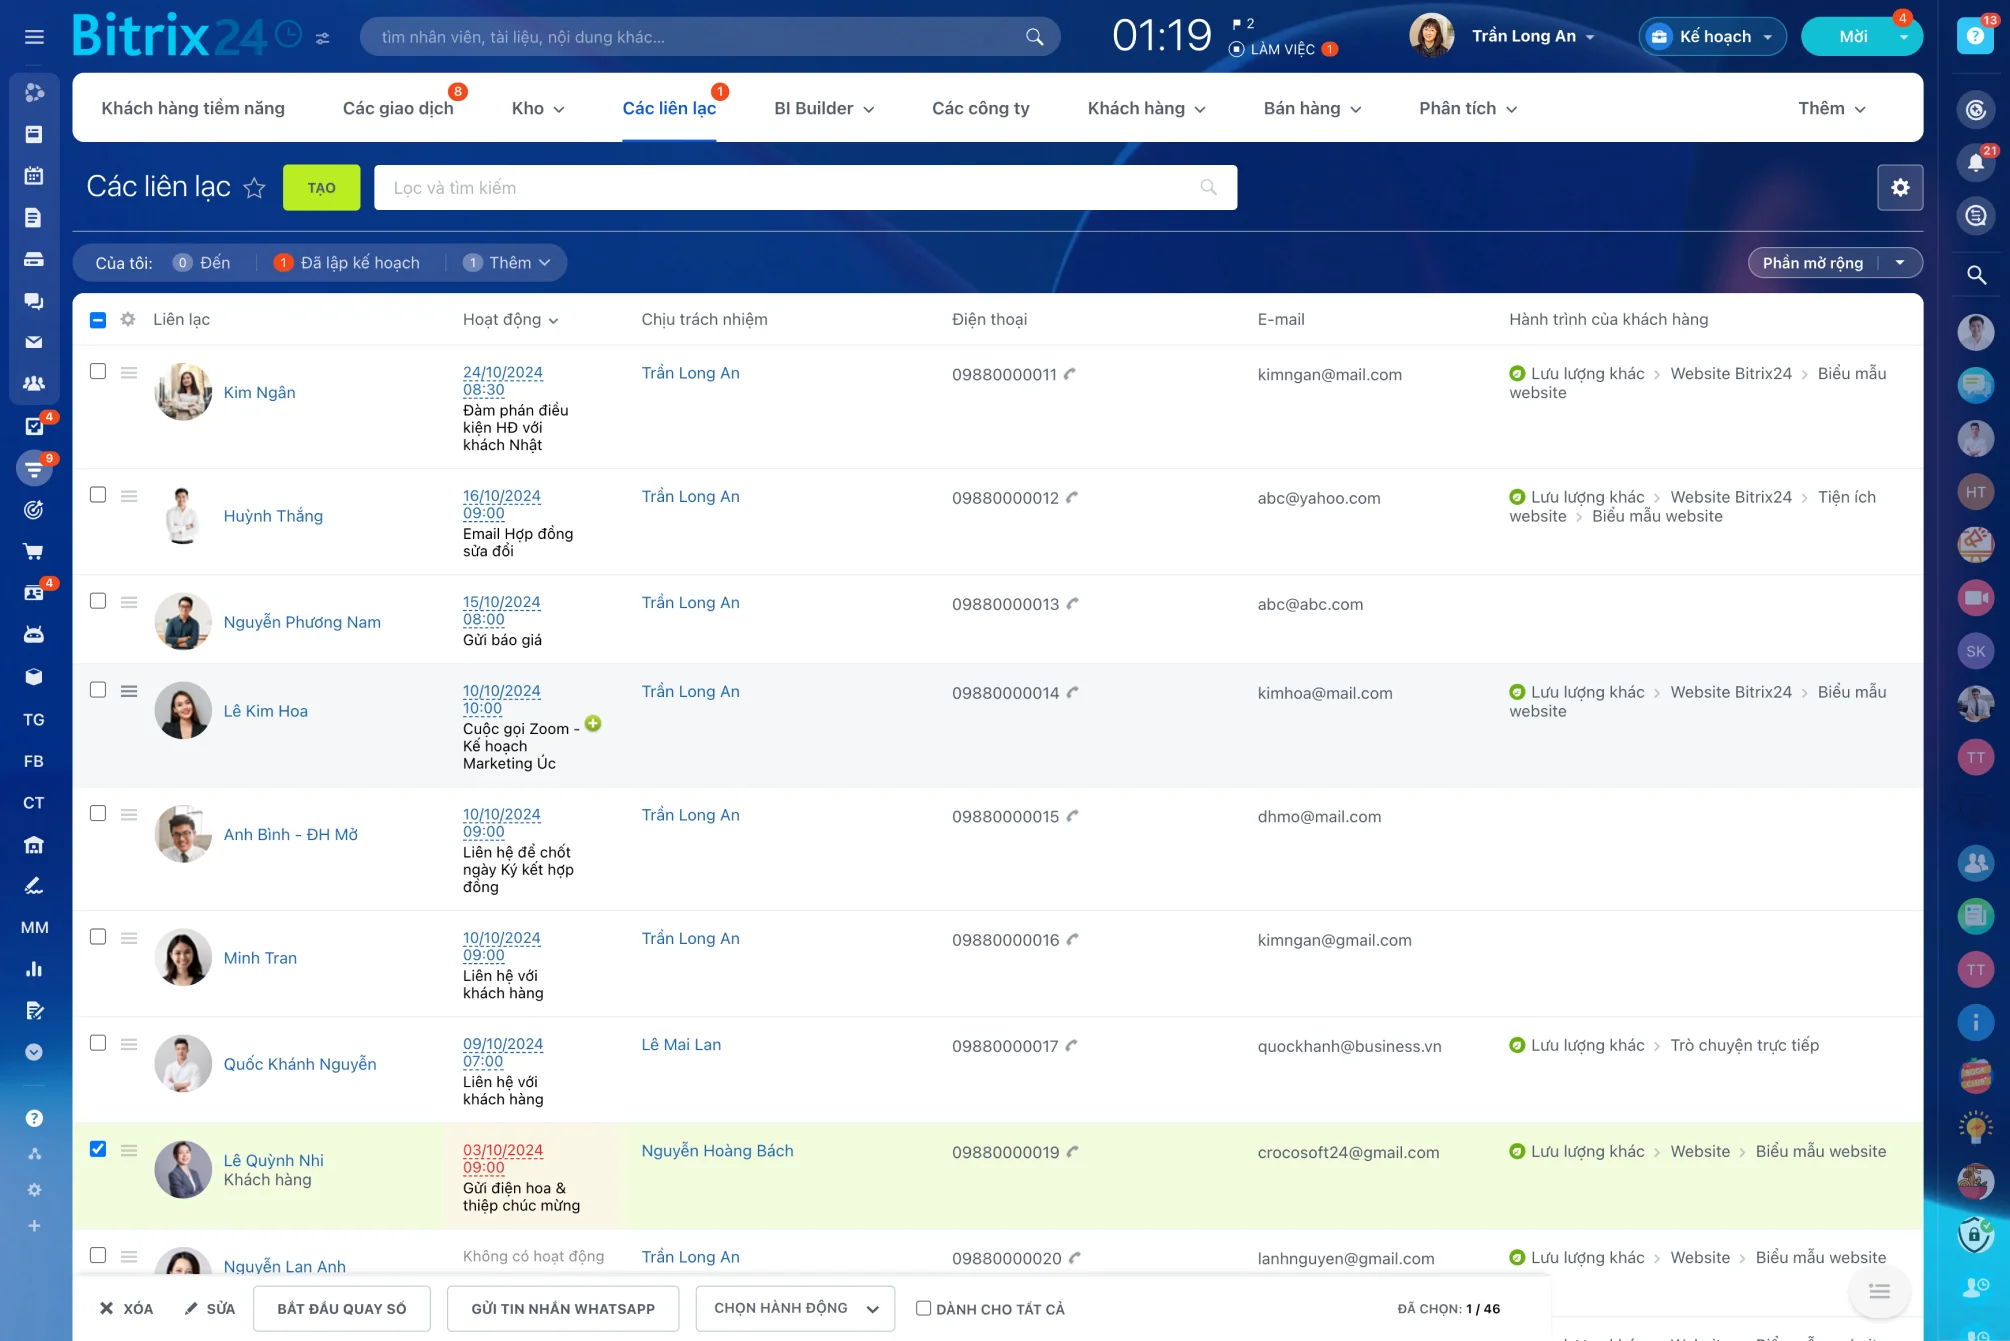Enable the Dành cho tất cả checkbox
The height and width of the screenshot is (1341, 2010).
click(x=923, y=1308)
